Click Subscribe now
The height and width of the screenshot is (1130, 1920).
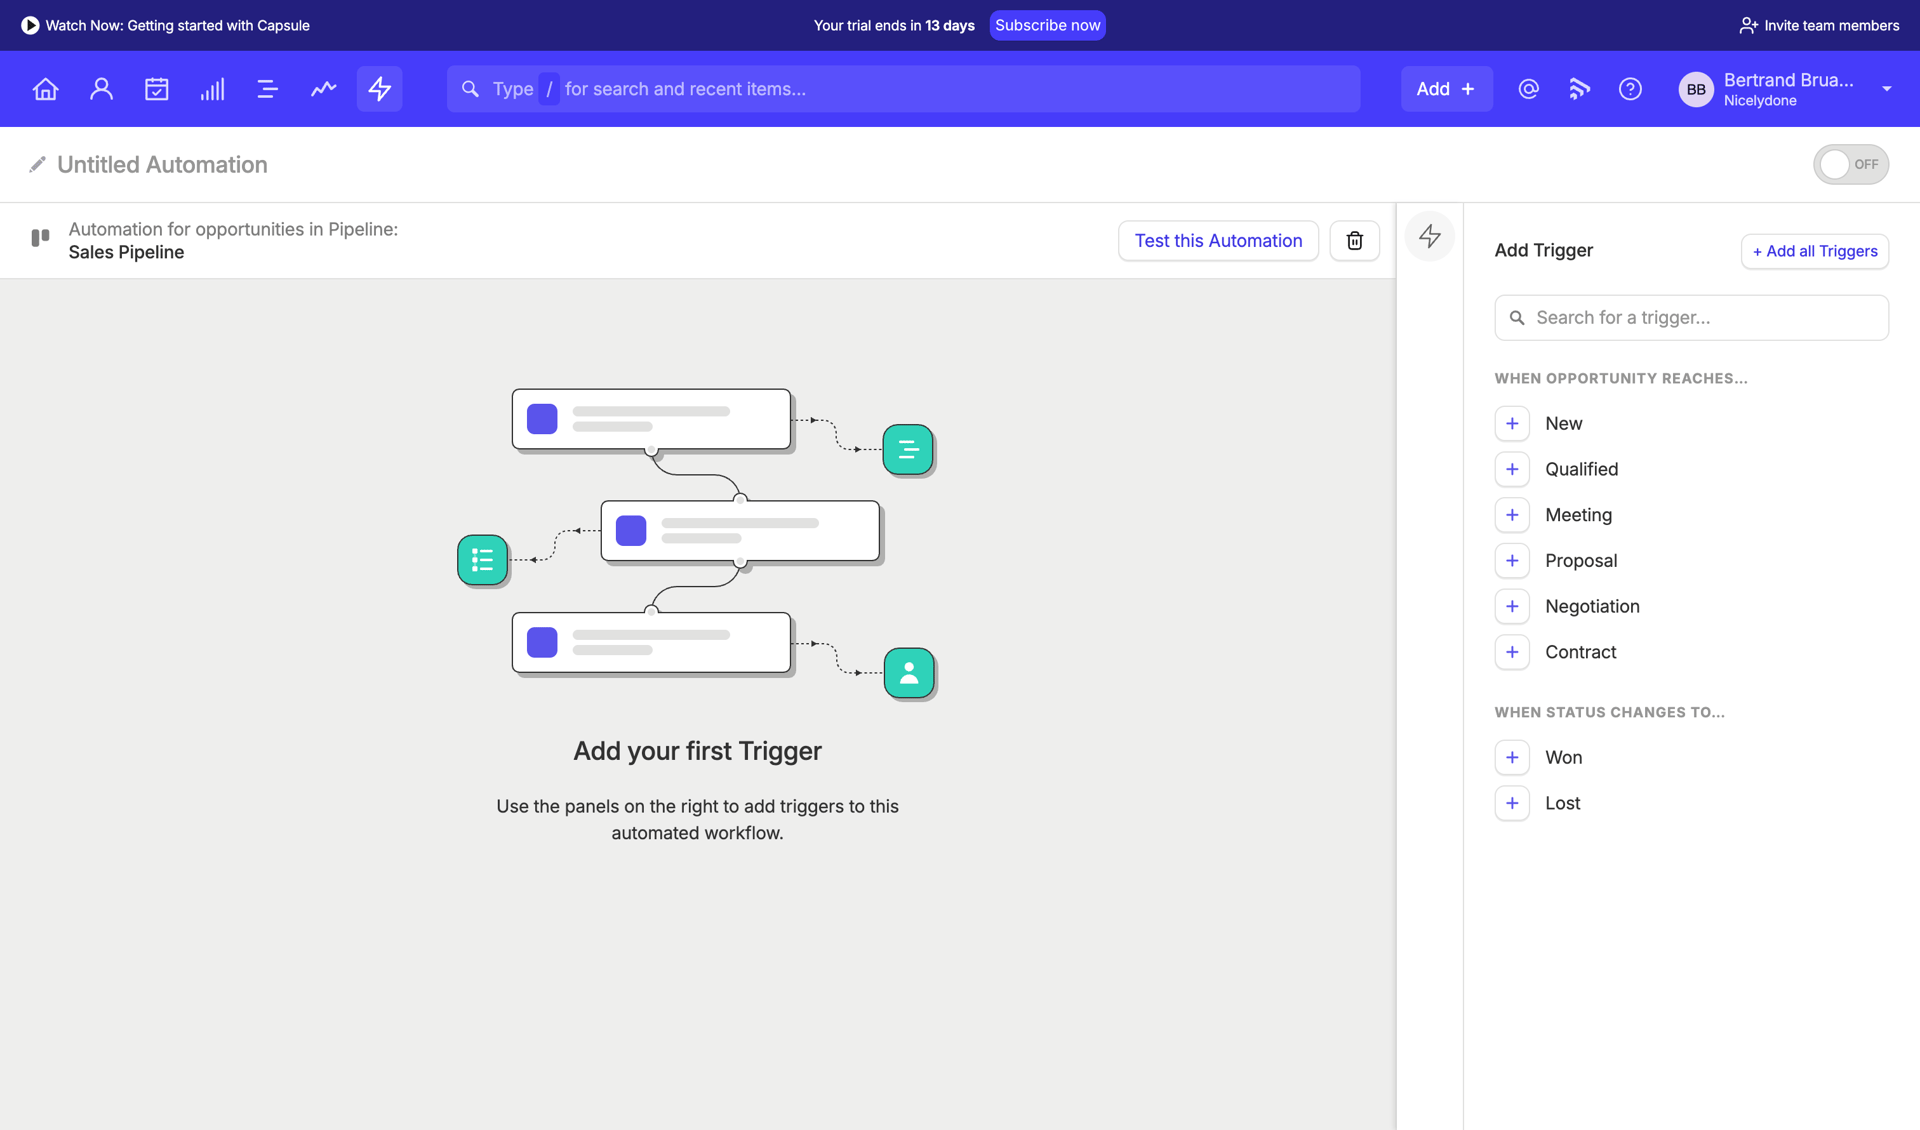(x=1047, y=25)
